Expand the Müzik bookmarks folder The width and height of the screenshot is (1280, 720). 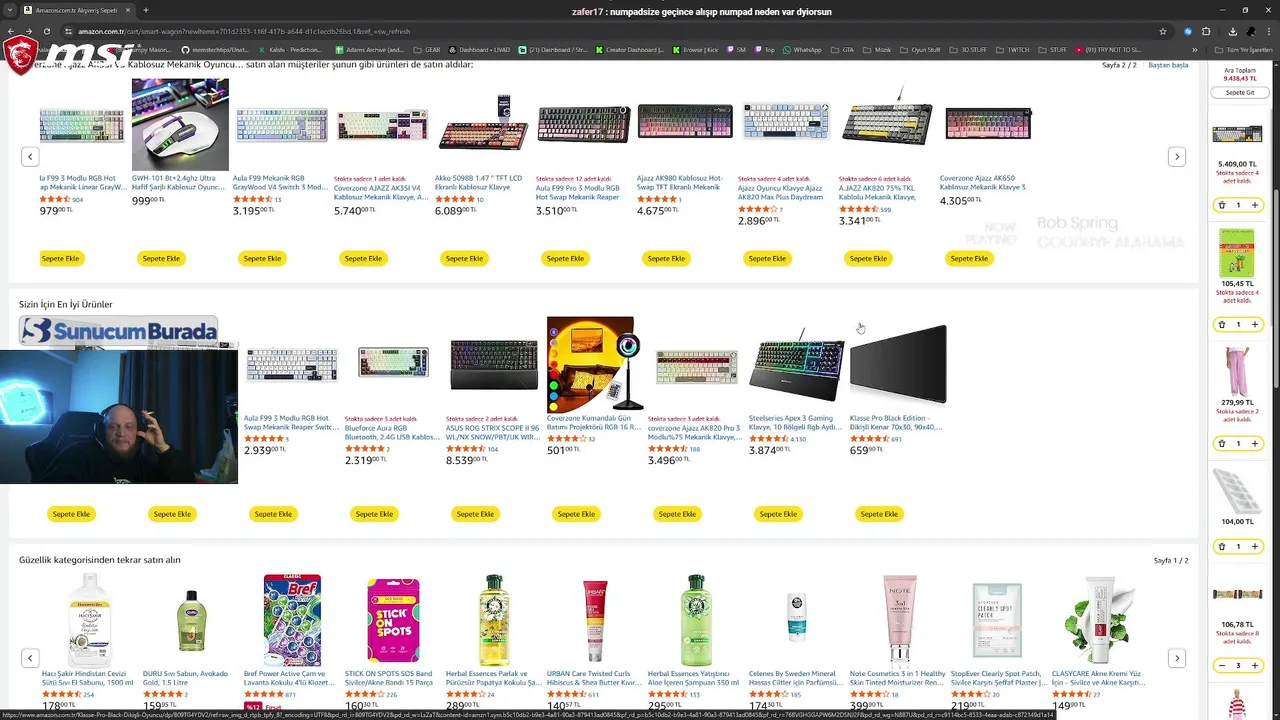(x=877, y=49)
